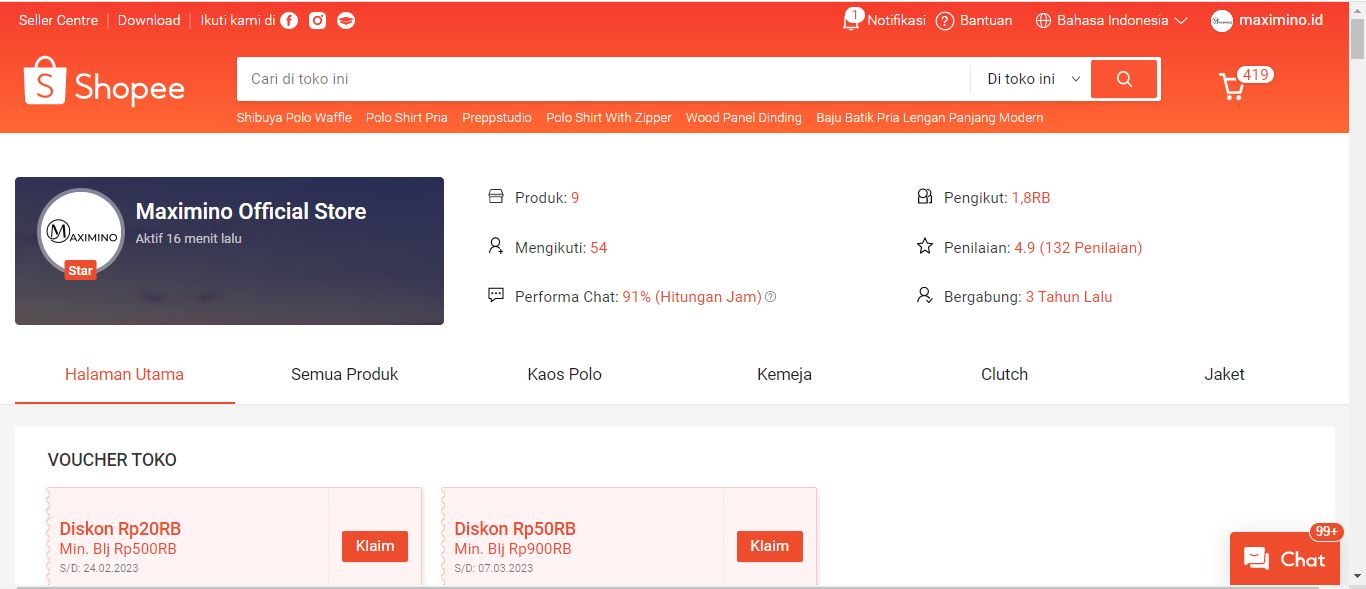Claim the Diskon Rp50RB voucher
Viewport: 1366px width, 589px height.
(x=770, y=546)
